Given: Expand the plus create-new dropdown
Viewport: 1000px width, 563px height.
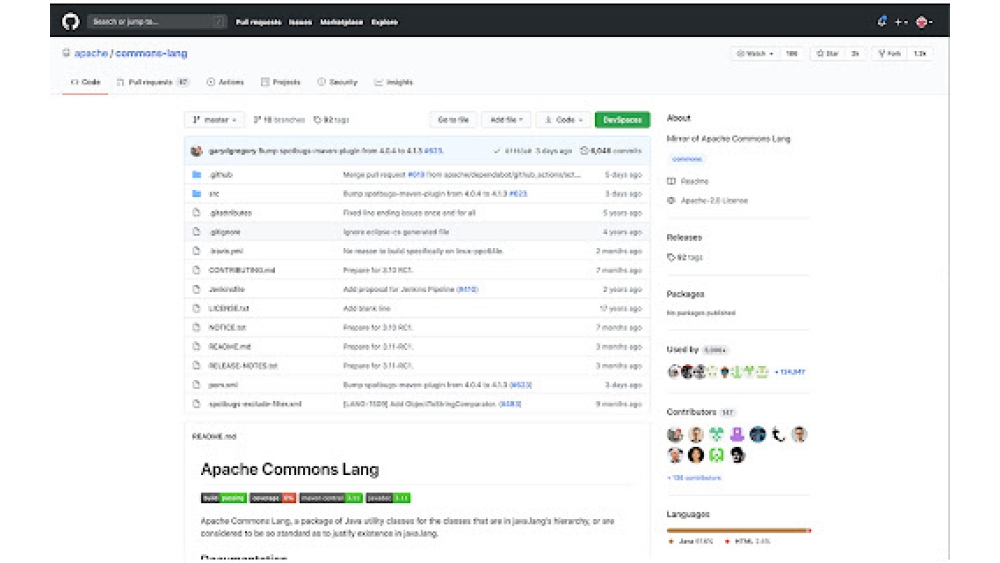Looking at the screenshot, I should click(x=901, y=22).
